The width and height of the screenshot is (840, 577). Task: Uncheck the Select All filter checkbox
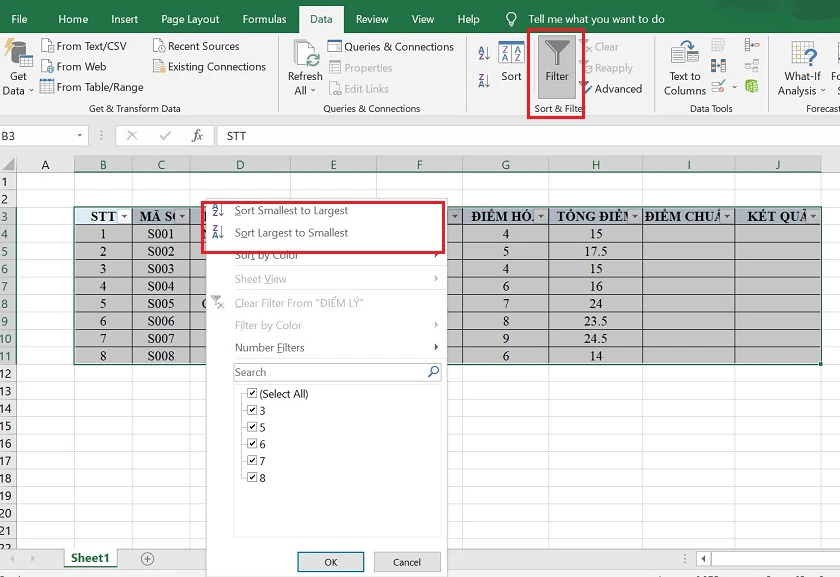(252, 393)
